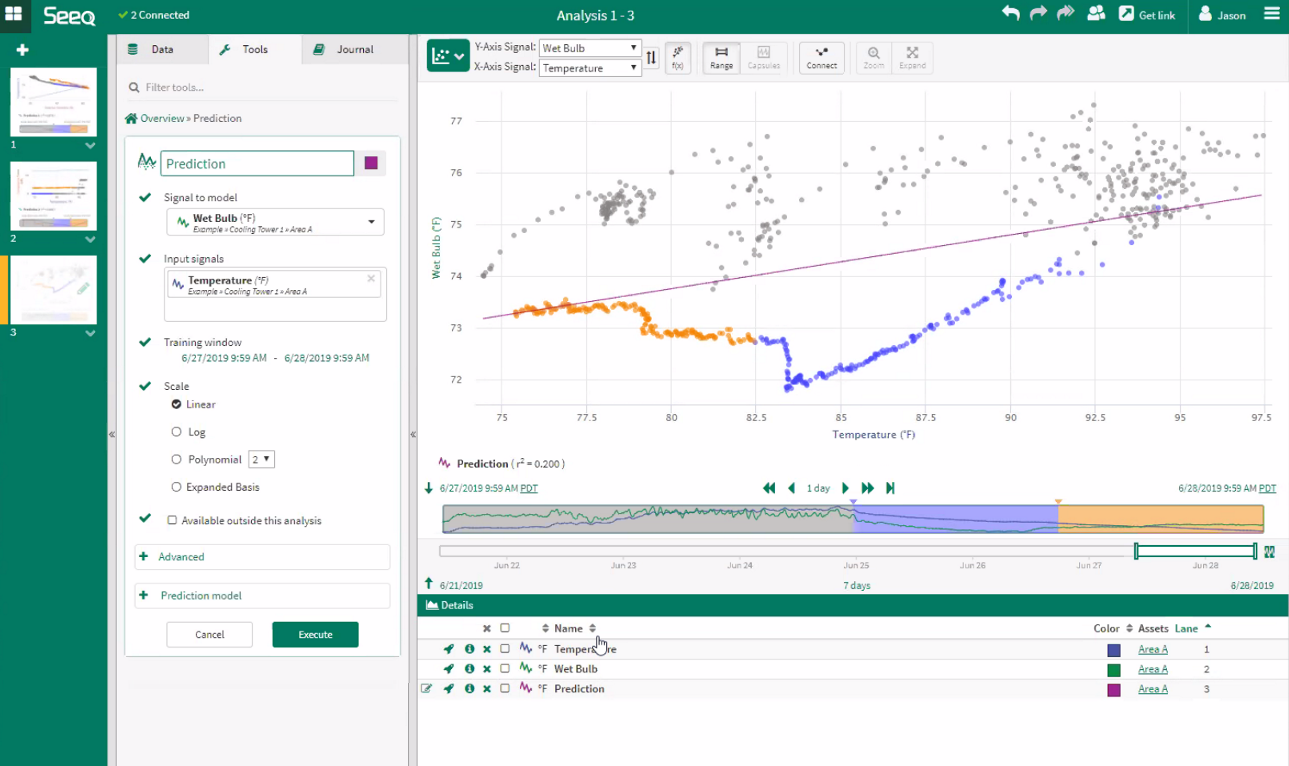Switch to the Data tab
This screenshot has height=766, width=1289.
(161, 49)
